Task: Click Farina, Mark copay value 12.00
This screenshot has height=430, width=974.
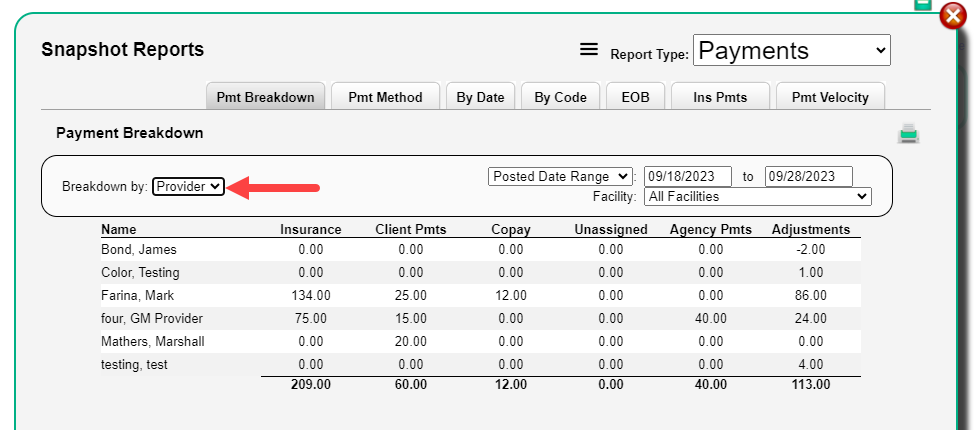Action: point(511,296)
